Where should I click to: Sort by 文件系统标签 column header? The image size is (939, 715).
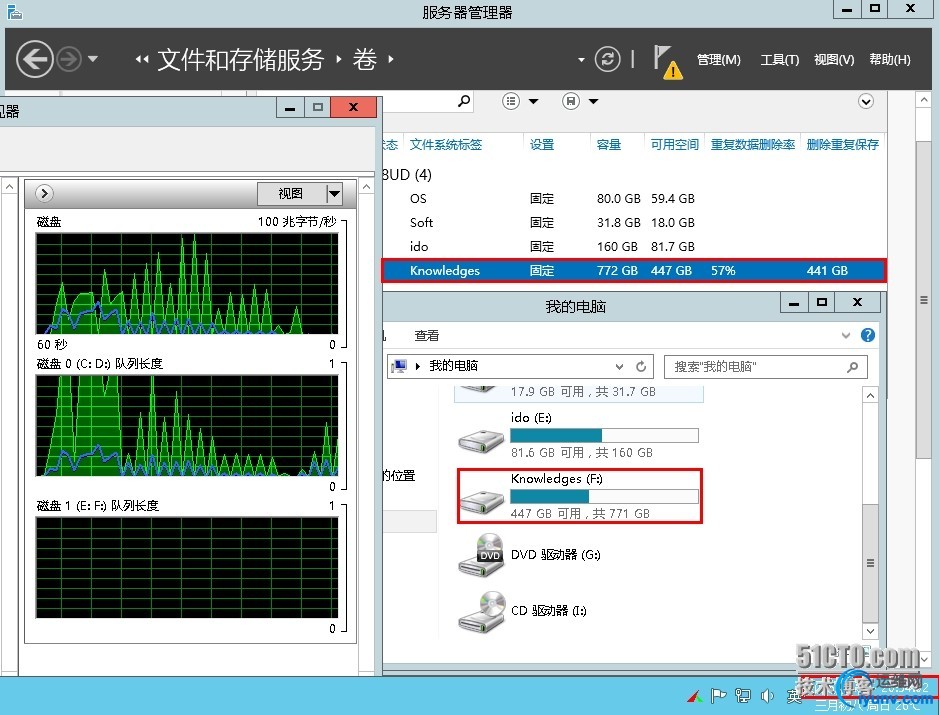pos(446,144)
